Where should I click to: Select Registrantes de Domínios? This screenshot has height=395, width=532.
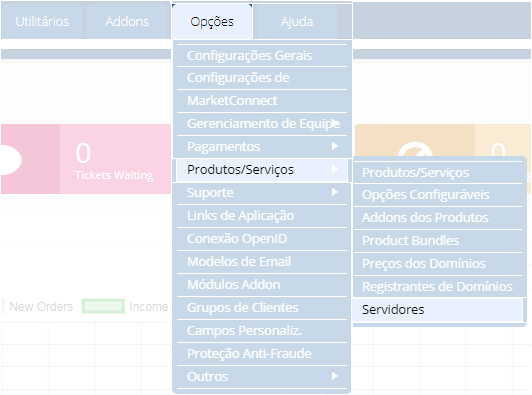437,287
